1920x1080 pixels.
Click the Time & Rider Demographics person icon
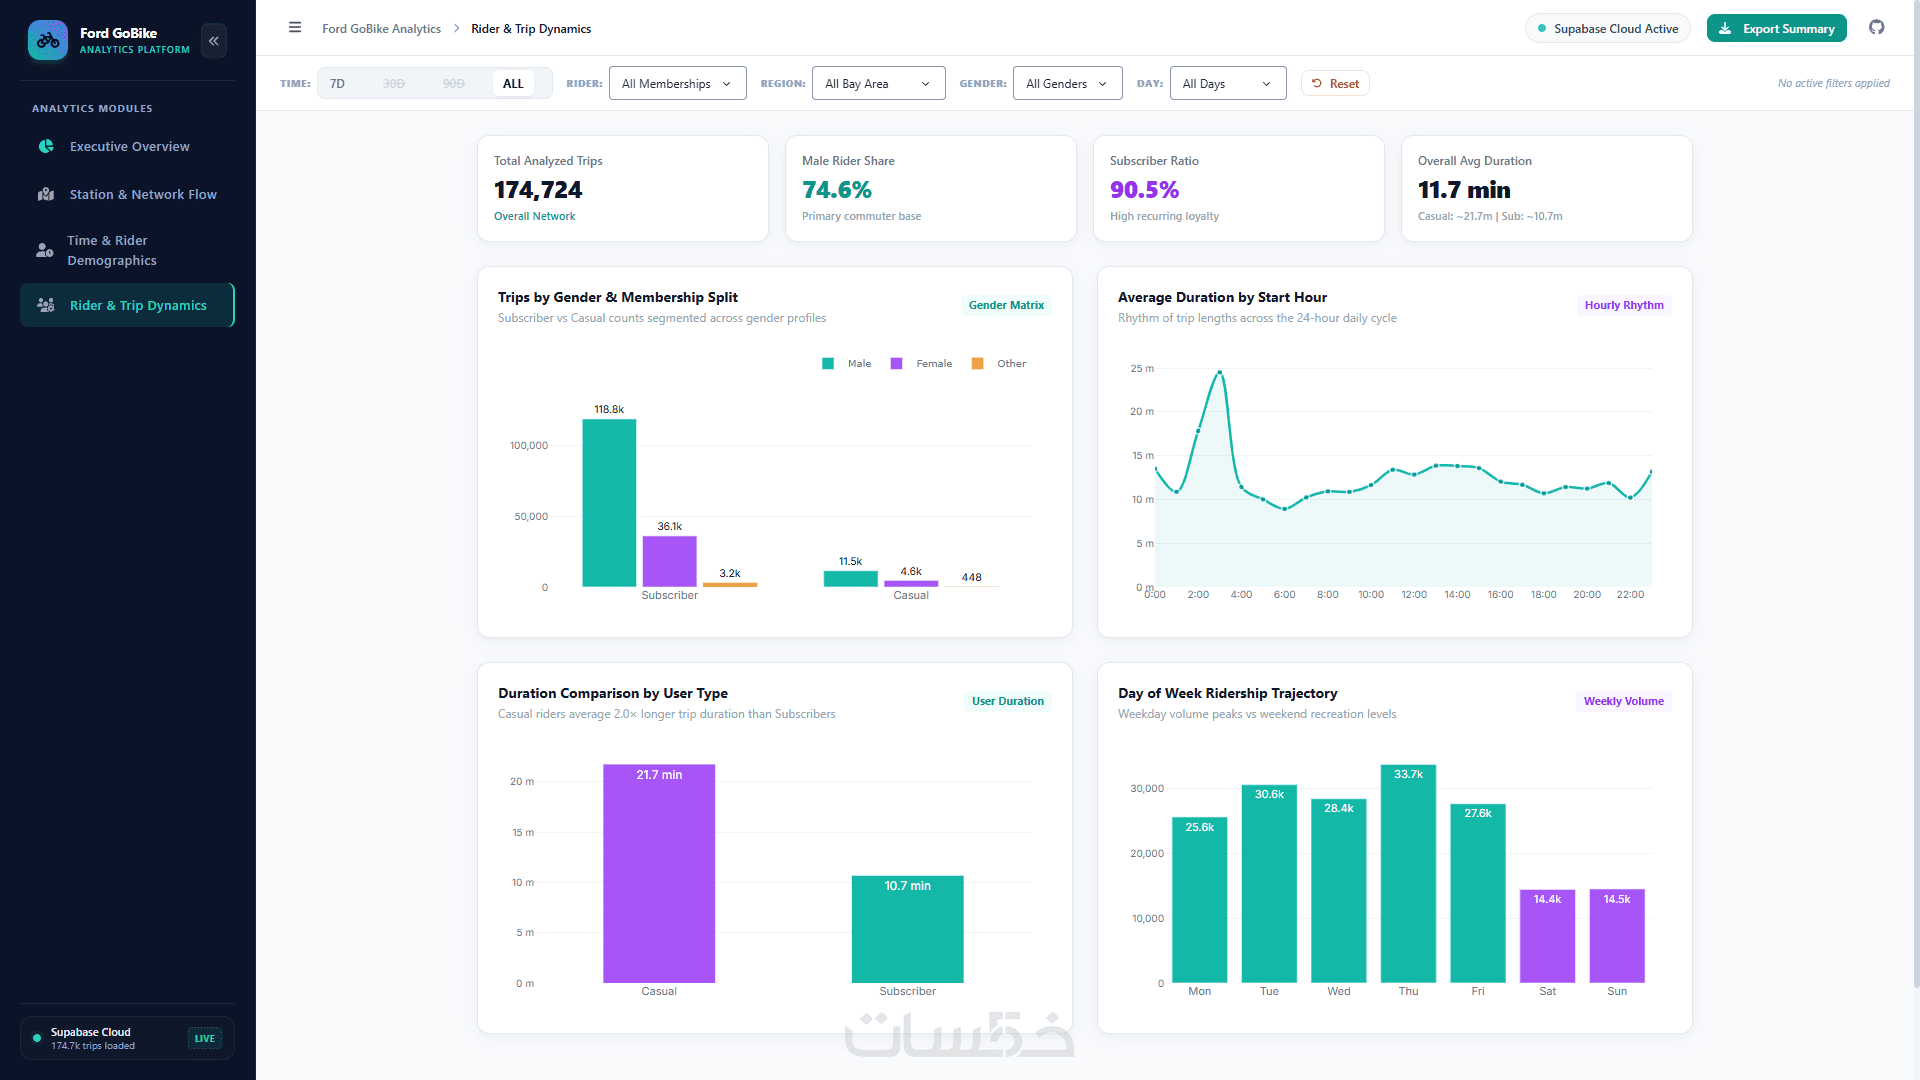click(x=44, y=250)
